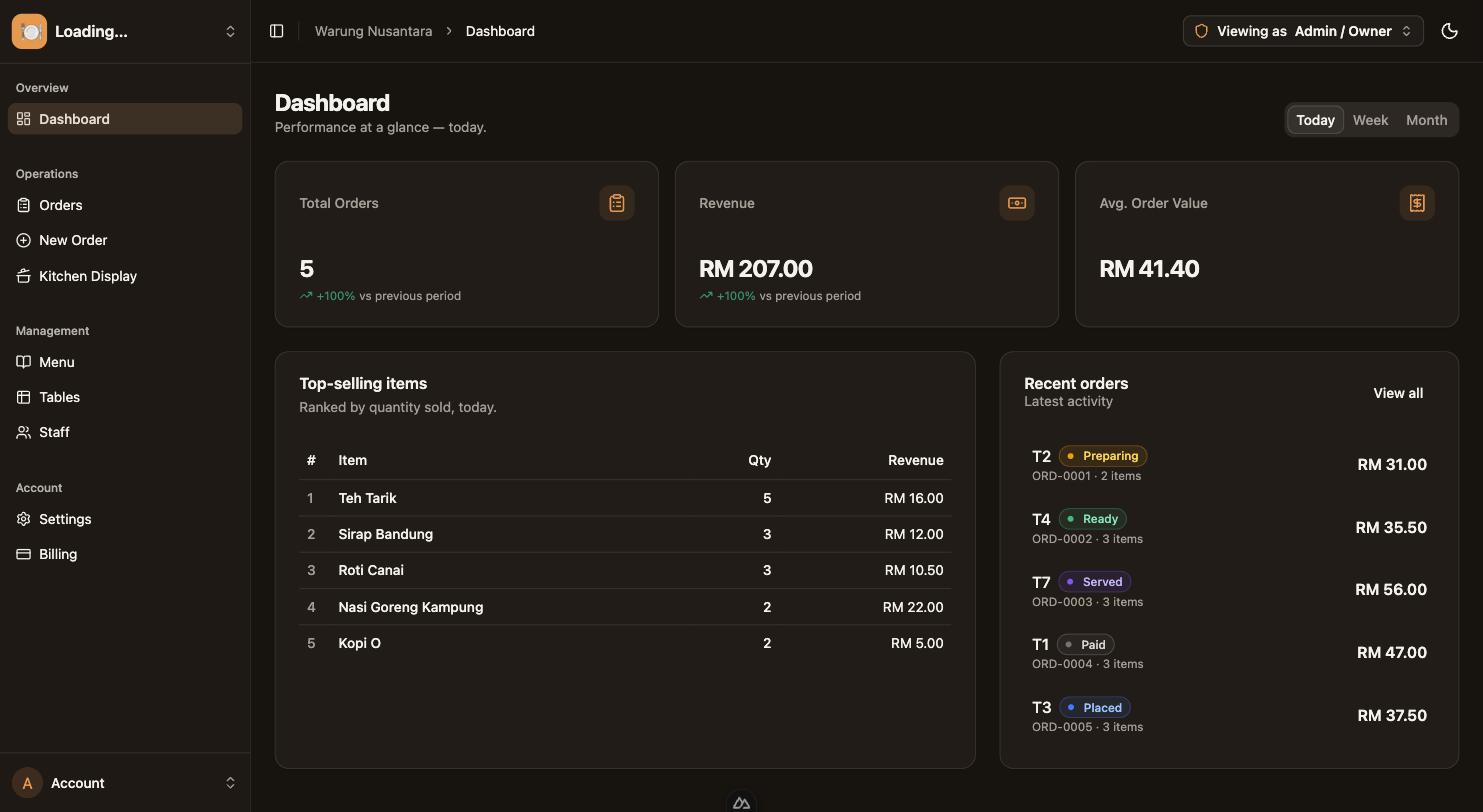Click Warung Nusantara breadcrumb link
Viewport: 1483px width, 812px height.
(373, 31)
